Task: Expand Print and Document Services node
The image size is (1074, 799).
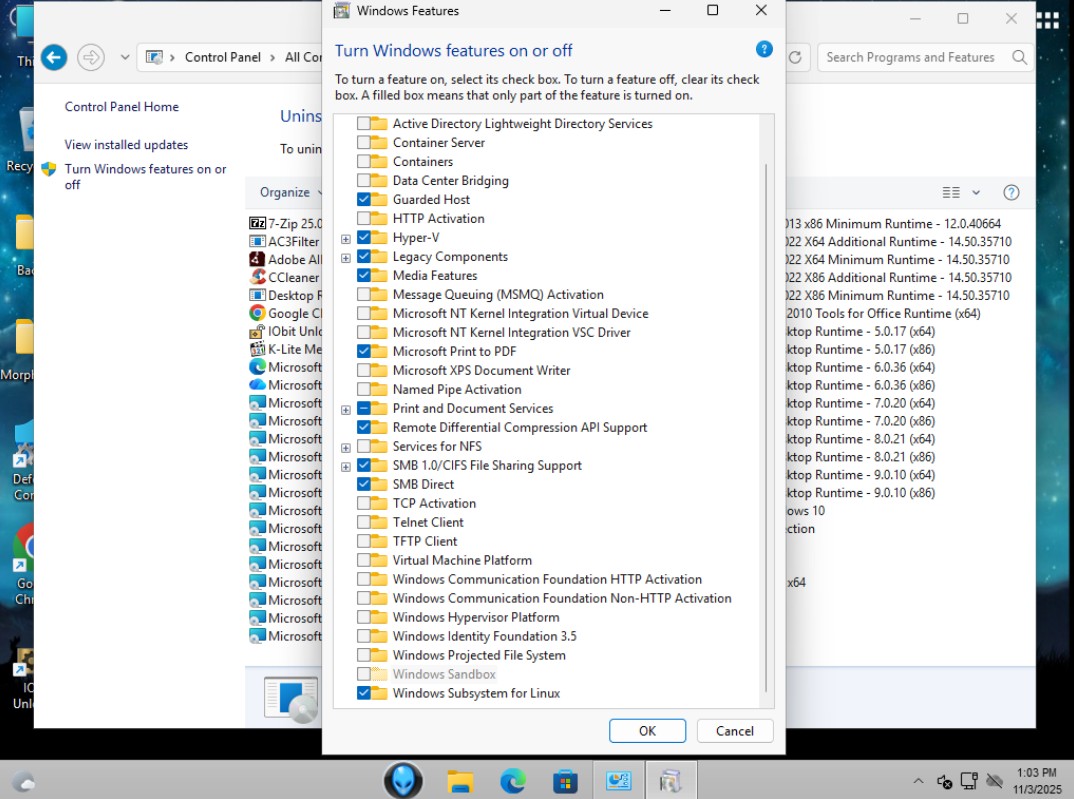Action: coord(346,409)
